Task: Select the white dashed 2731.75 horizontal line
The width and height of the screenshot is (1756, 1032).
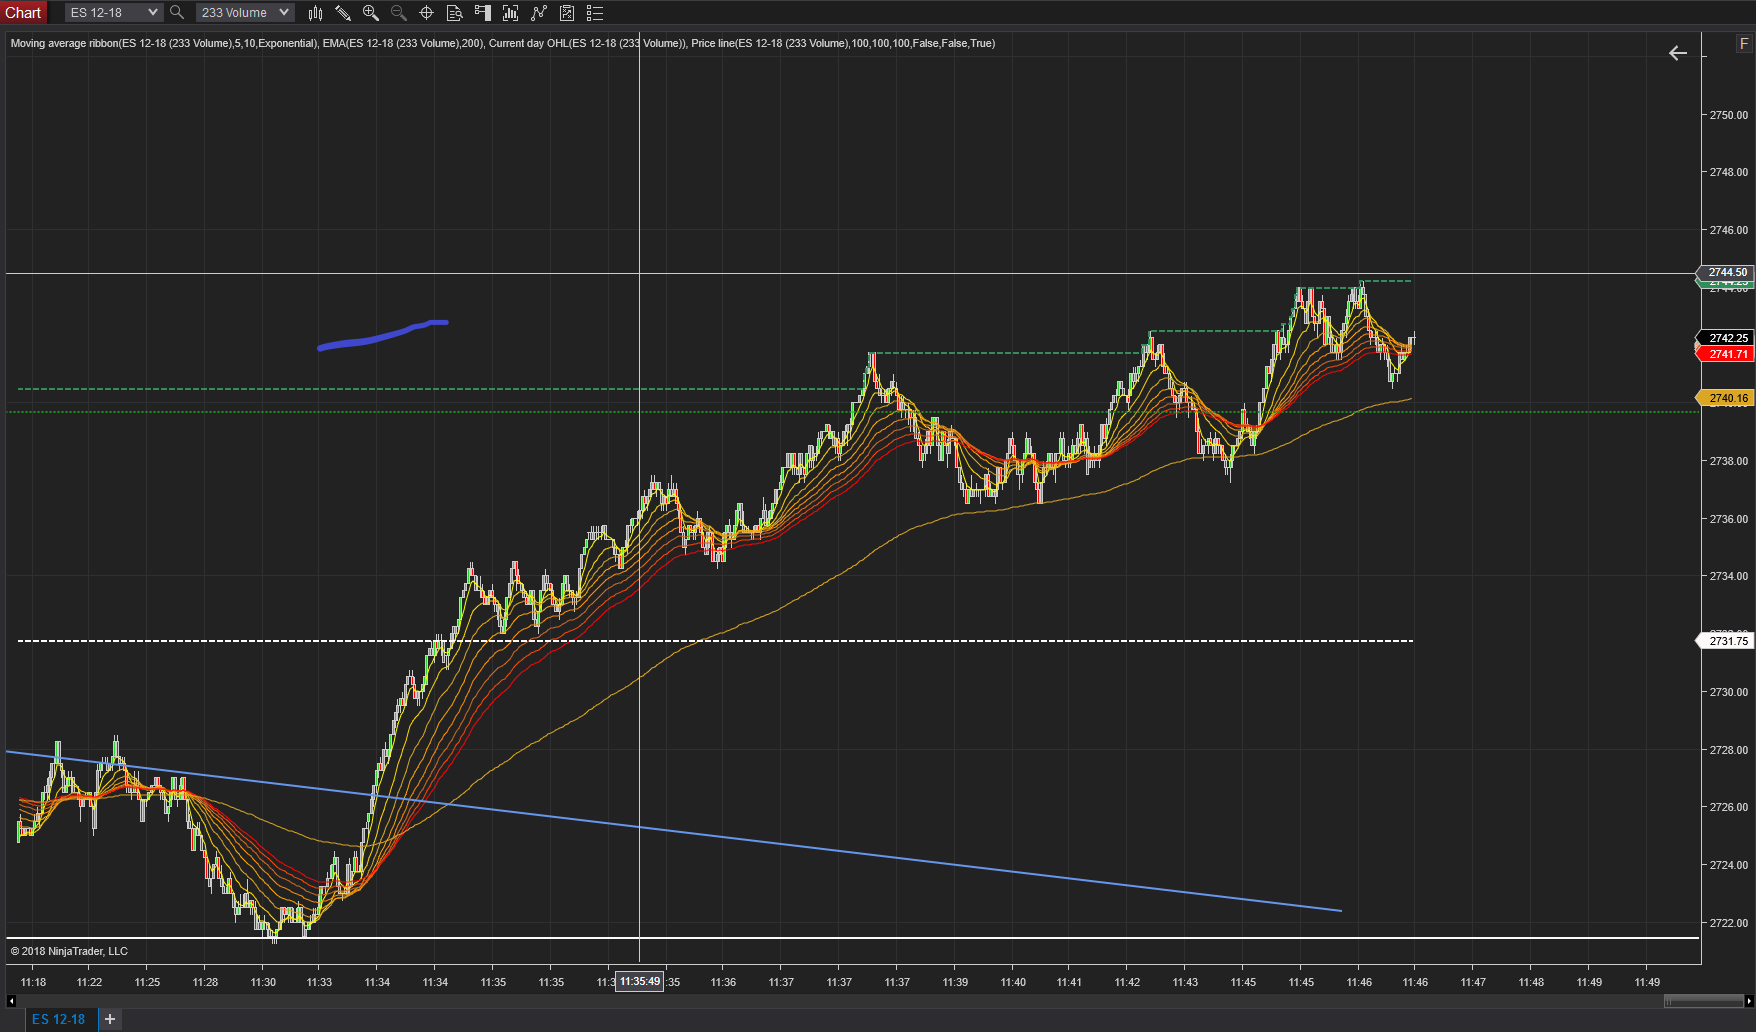Action: point(715,640)
